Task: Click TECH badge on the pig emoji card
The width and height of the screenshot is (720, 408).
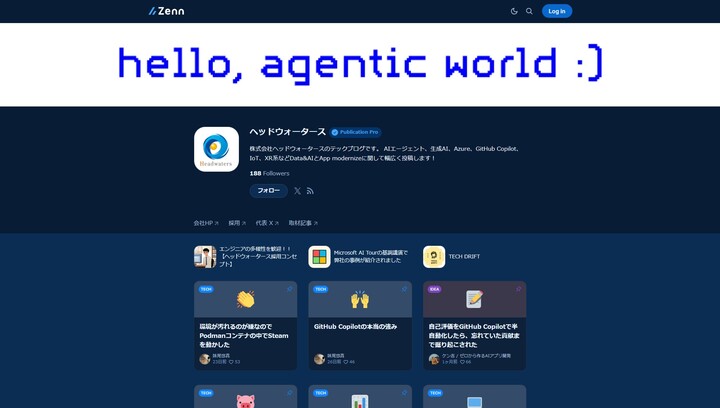Action: (206, 393)
